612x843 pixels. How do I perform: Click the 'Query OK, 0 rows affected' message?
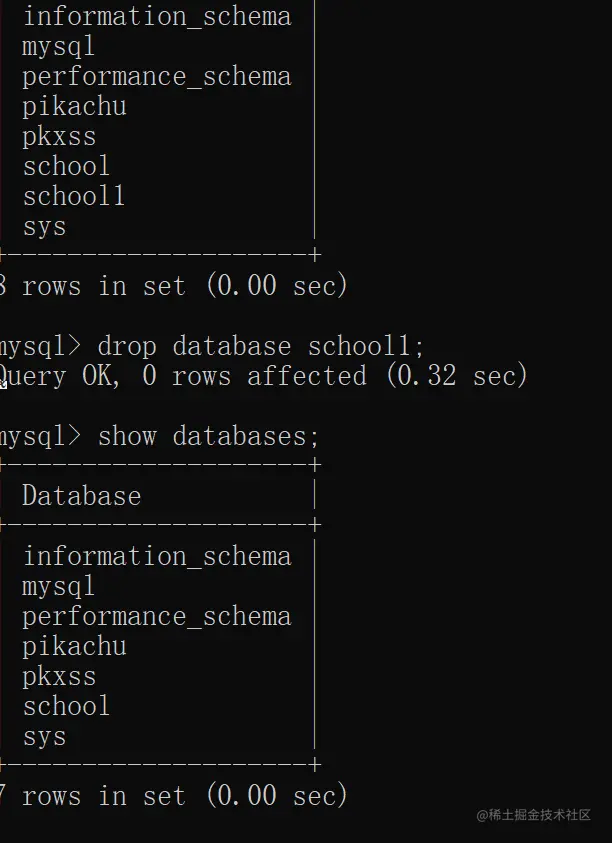coord(183,376)
